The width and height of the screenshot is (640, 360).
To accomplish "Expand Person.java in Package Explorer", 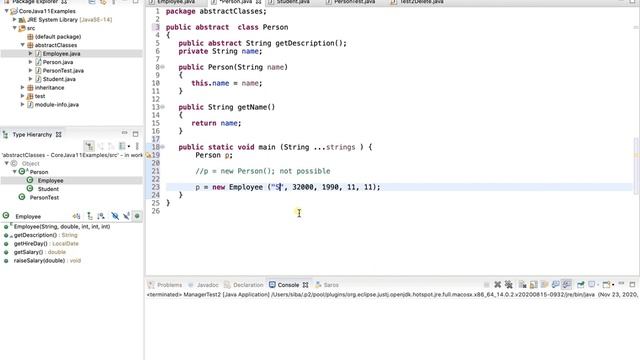I will pos(31,62).
